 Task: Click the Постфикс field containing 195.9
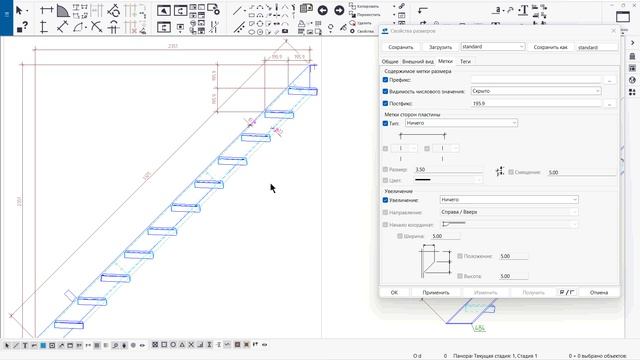click(536, 104)
